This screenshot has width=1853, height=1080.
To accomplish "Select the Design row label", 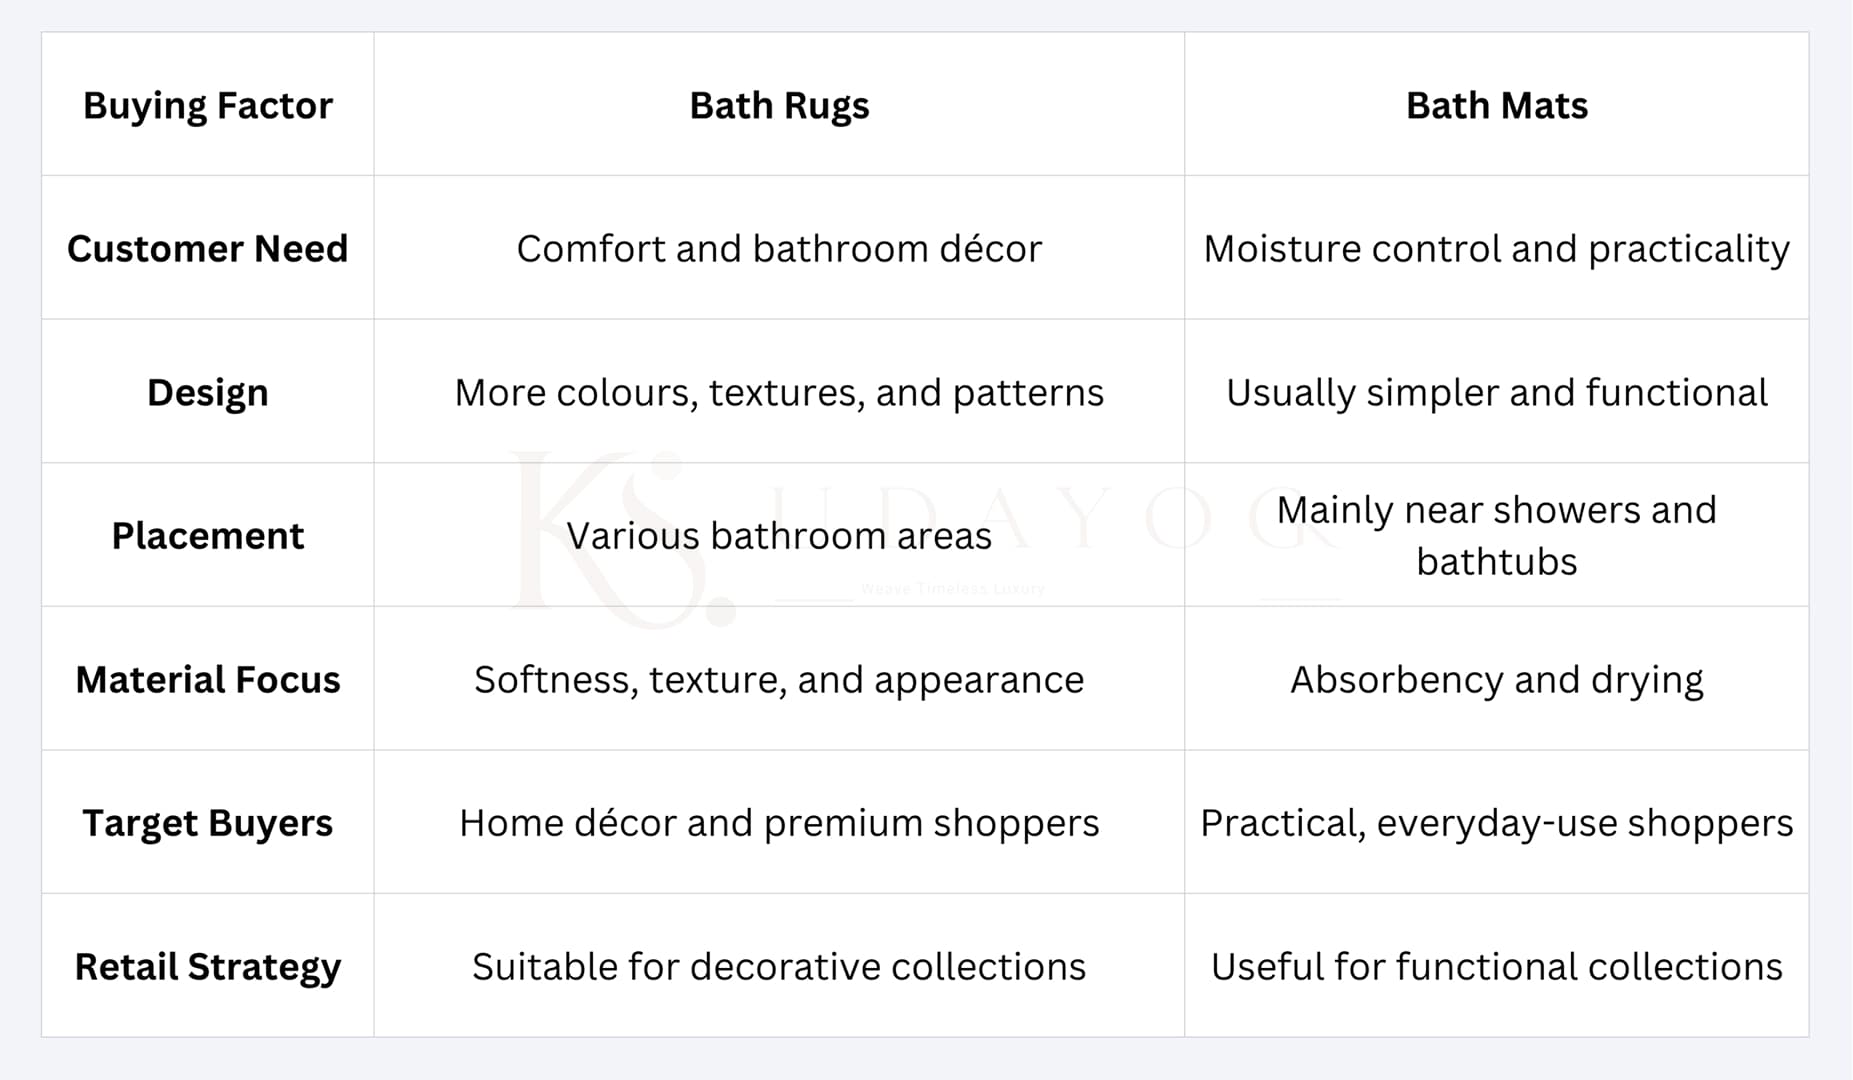I will click(x=208, y=392).
